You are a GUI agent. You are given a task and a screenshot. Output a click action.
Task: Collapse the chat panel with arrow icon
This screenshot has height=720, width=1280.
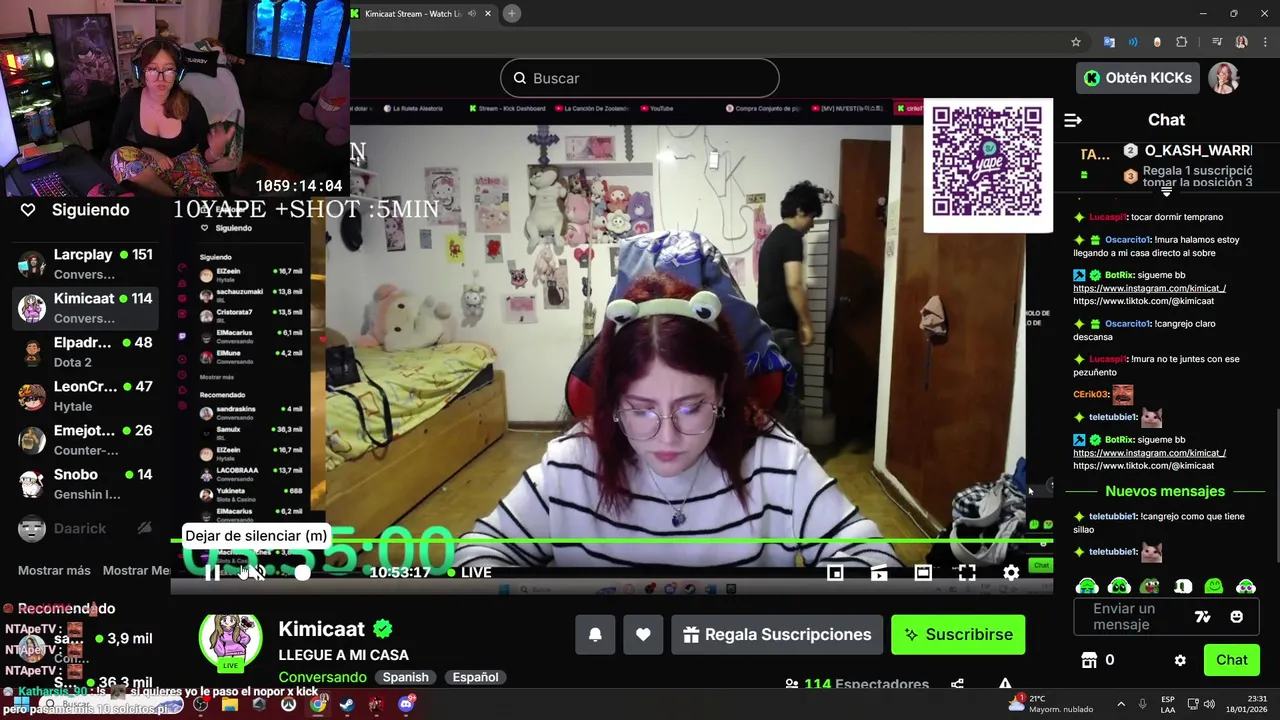point(1073,120)
